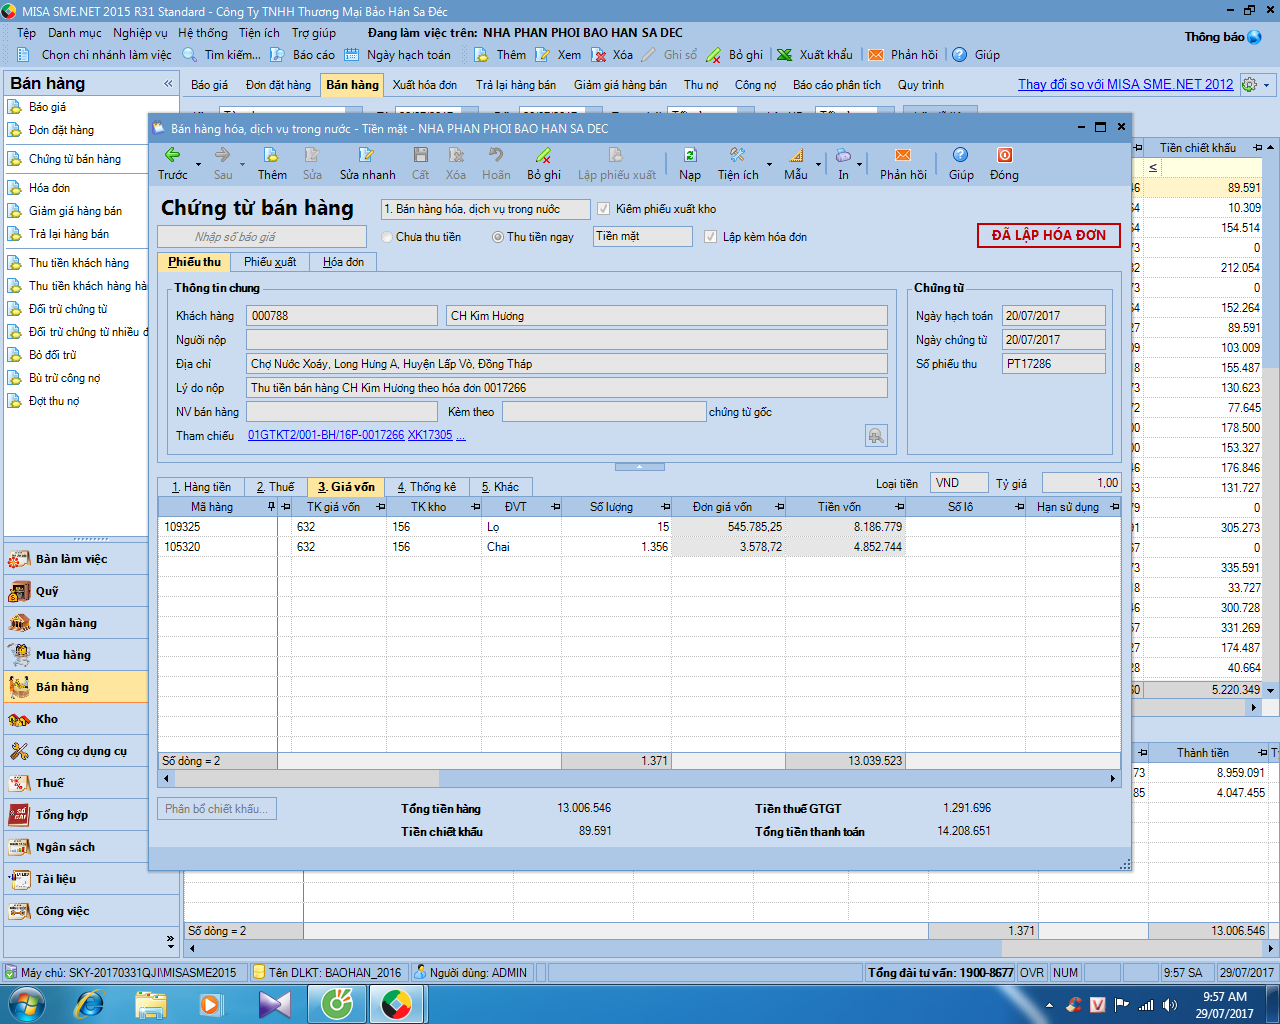Click the Windows Start button

(x=26, y=1004)
